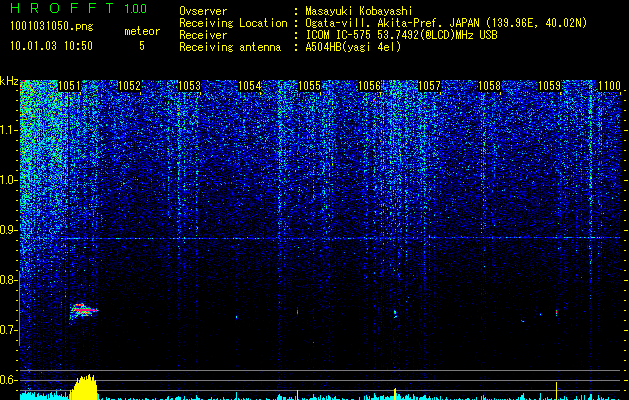Click the HROFFT 1.0.0 title text
The image size is (629, 400).
pyautogui.click(x=78, y=8)
